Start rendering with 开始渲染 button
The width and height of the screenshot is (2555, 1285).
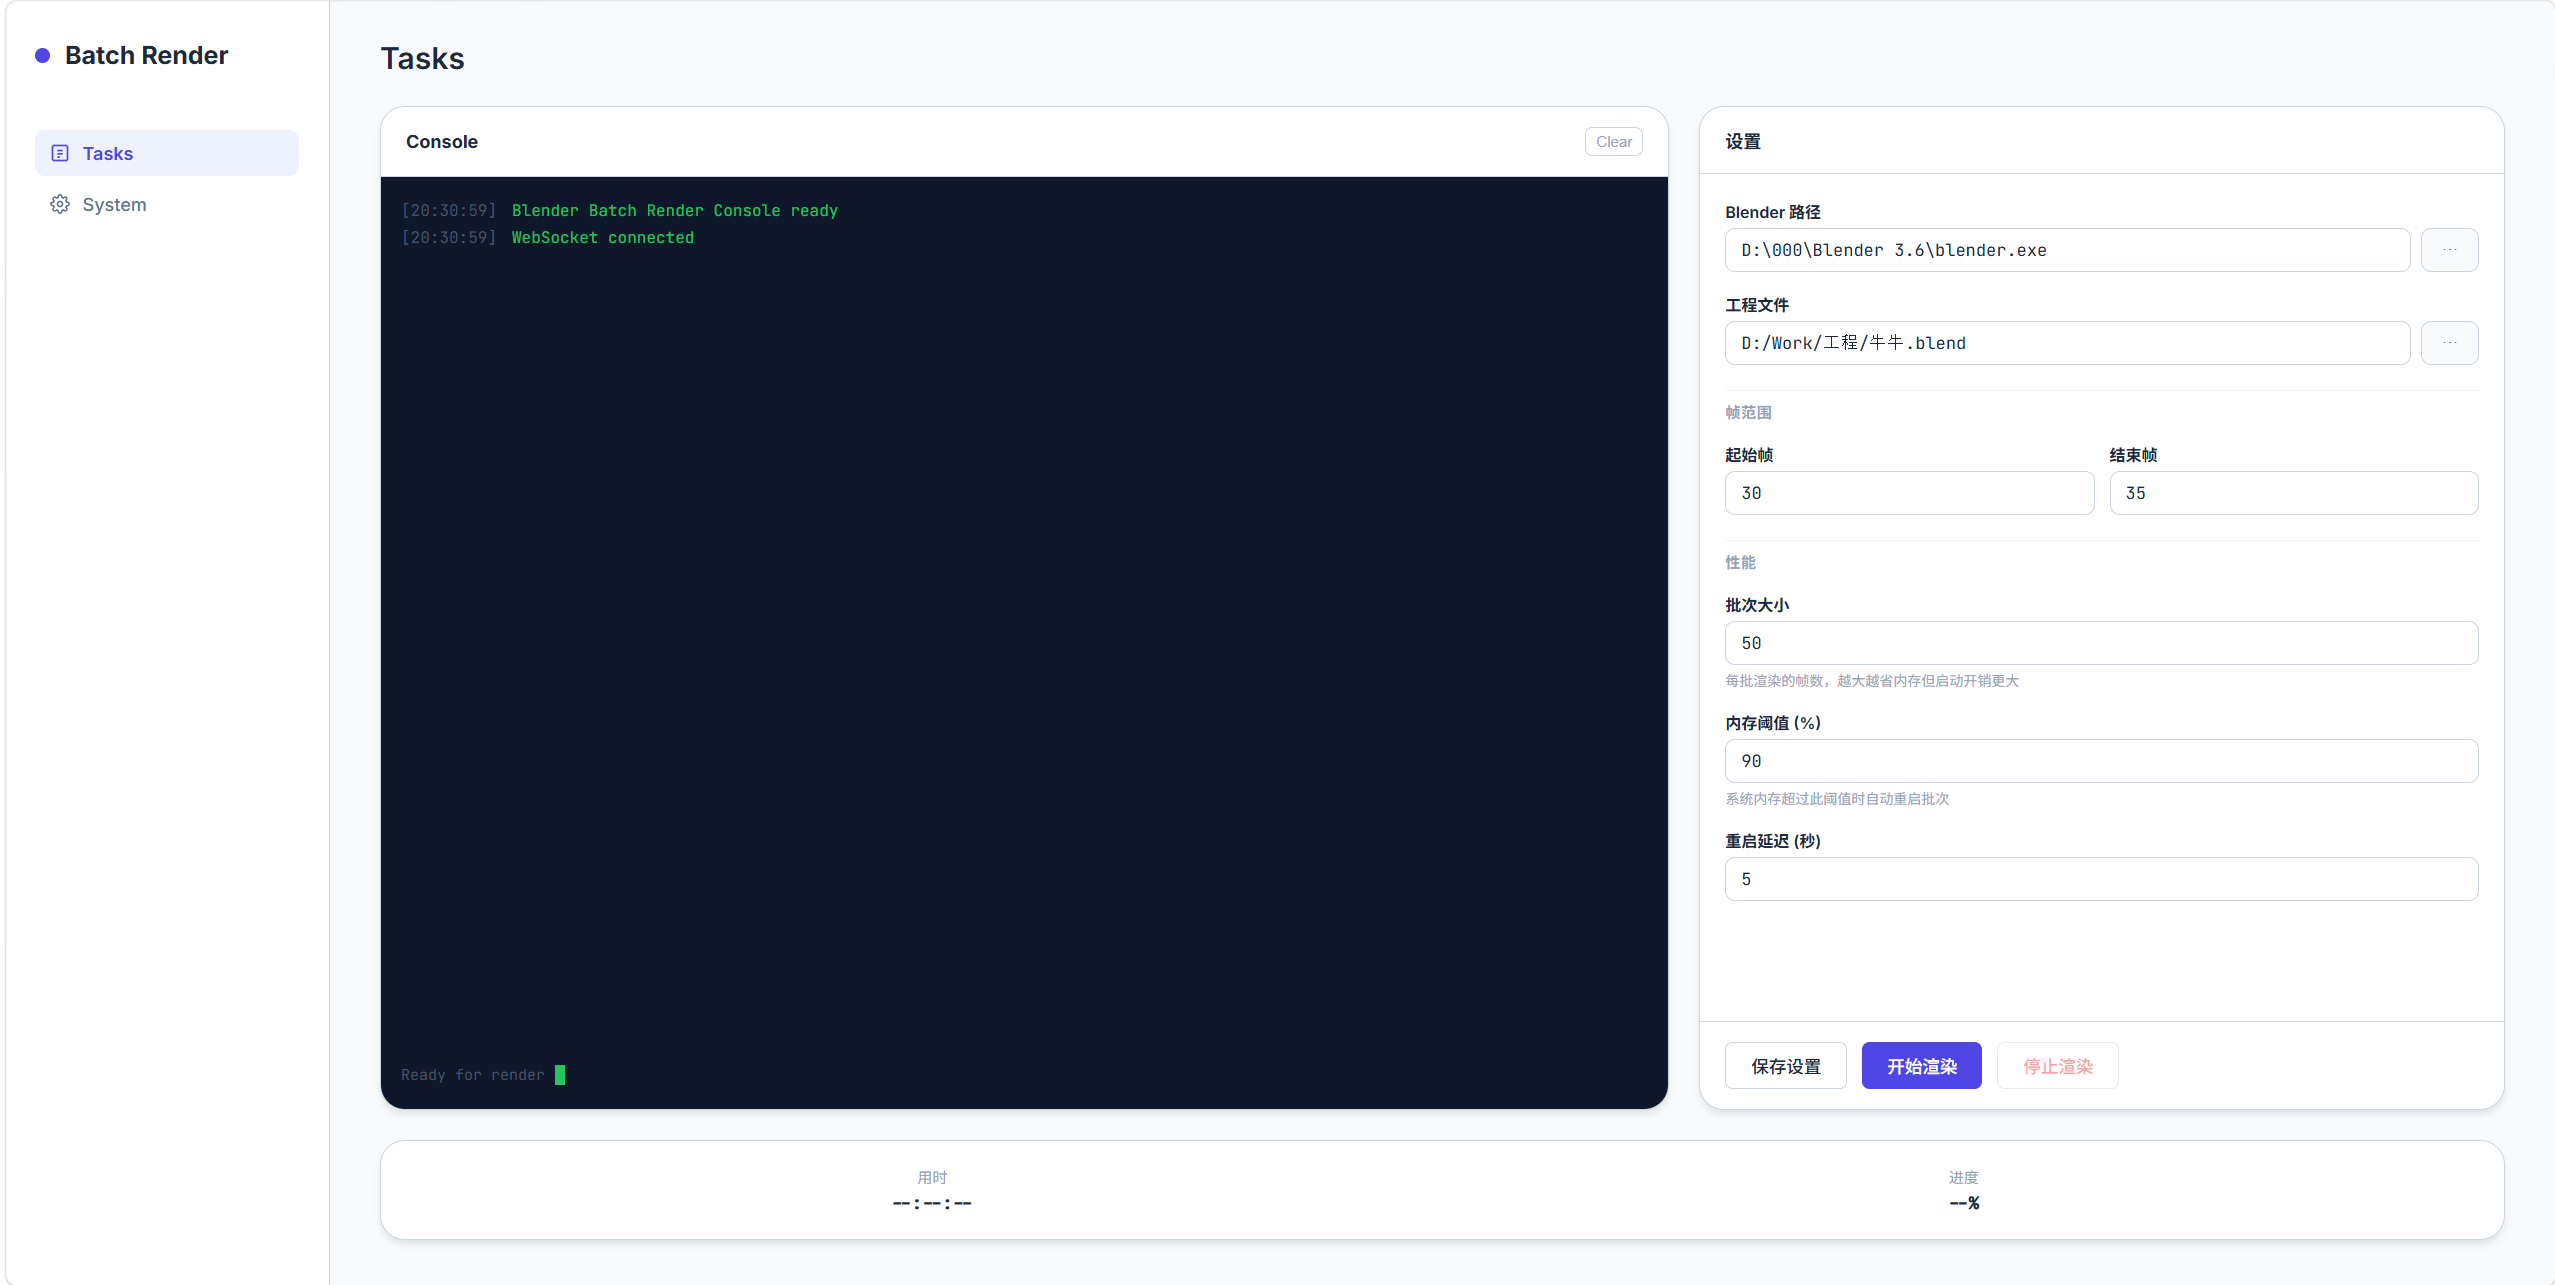pyautogui.click(x=1921, y=1066)
